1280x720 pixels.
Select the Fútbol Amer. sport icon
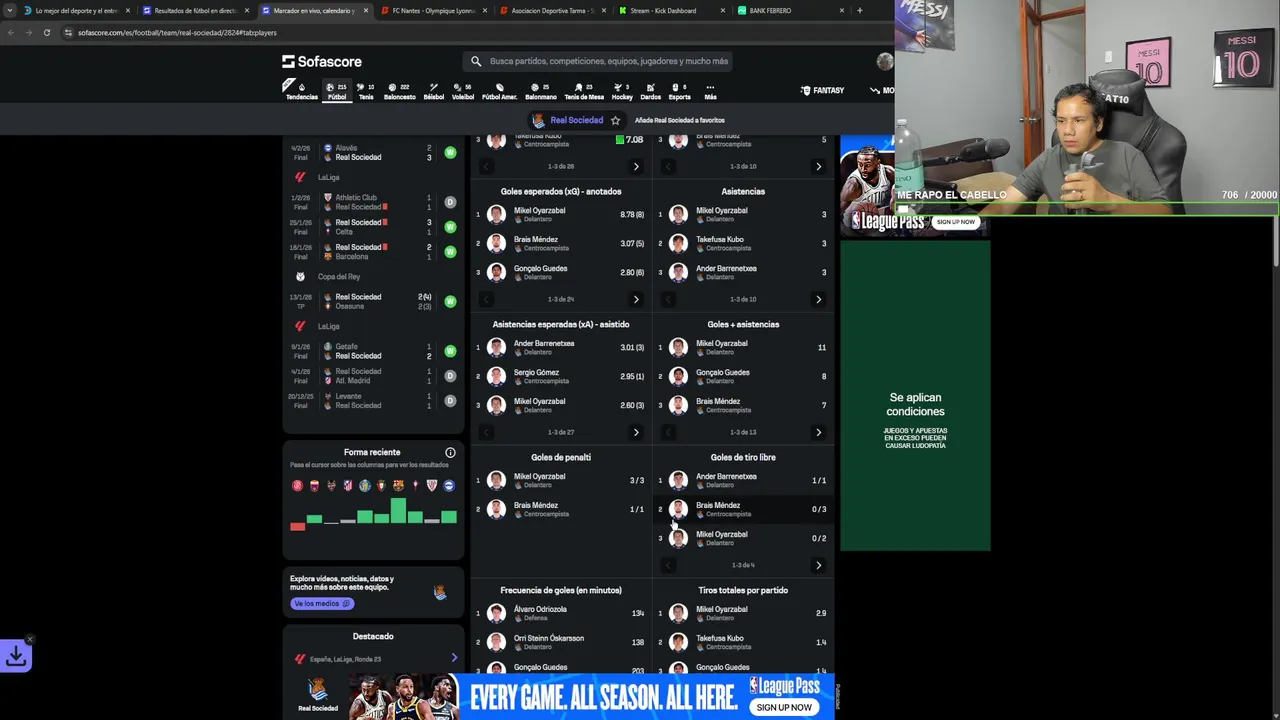tap(499, 91)
